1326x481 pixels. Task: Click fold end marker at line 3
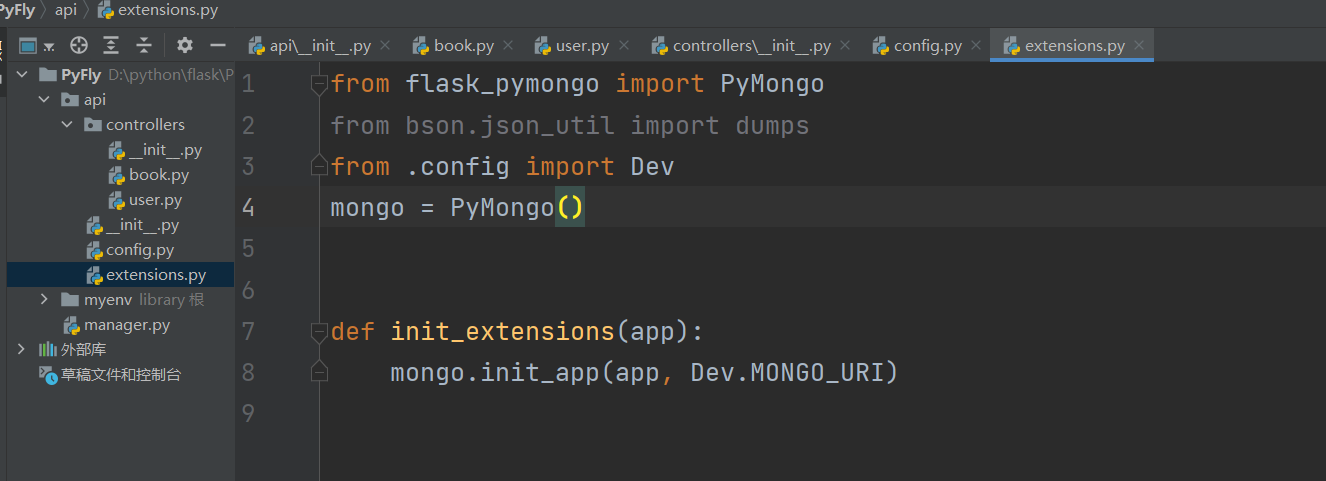[319, 166]
